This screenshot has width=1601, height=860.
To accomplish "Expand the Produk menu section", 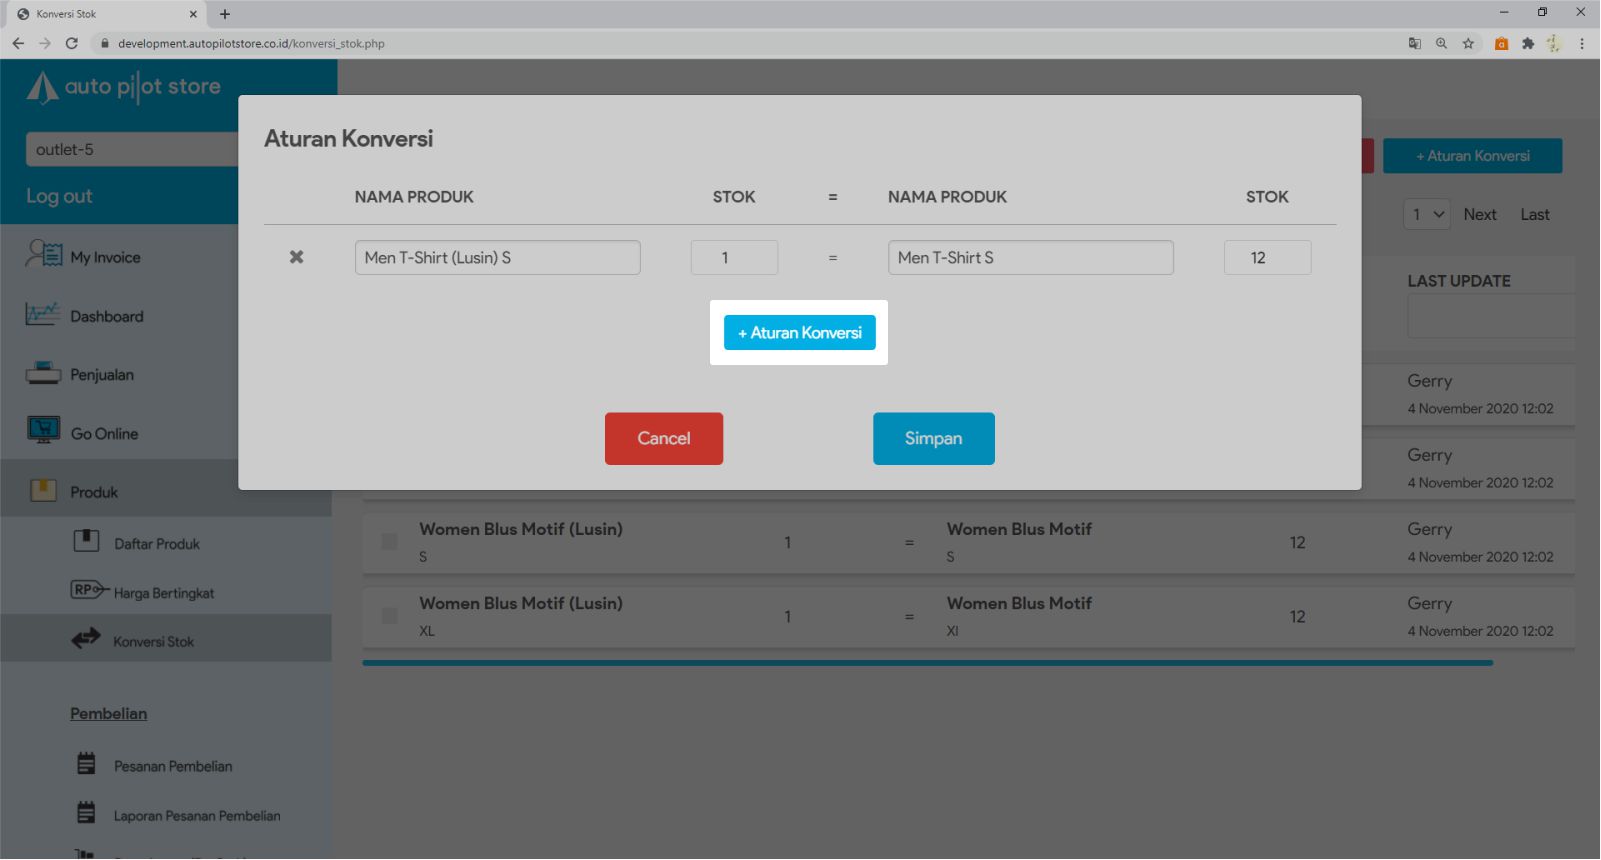I will pyautogui.click(x=94, y=492).
